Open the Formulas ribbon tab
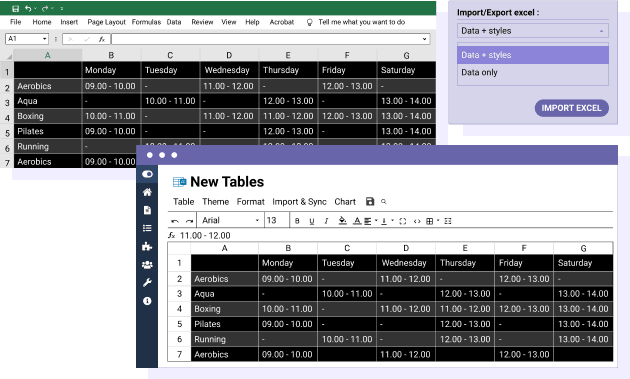 tap(146, 22)
